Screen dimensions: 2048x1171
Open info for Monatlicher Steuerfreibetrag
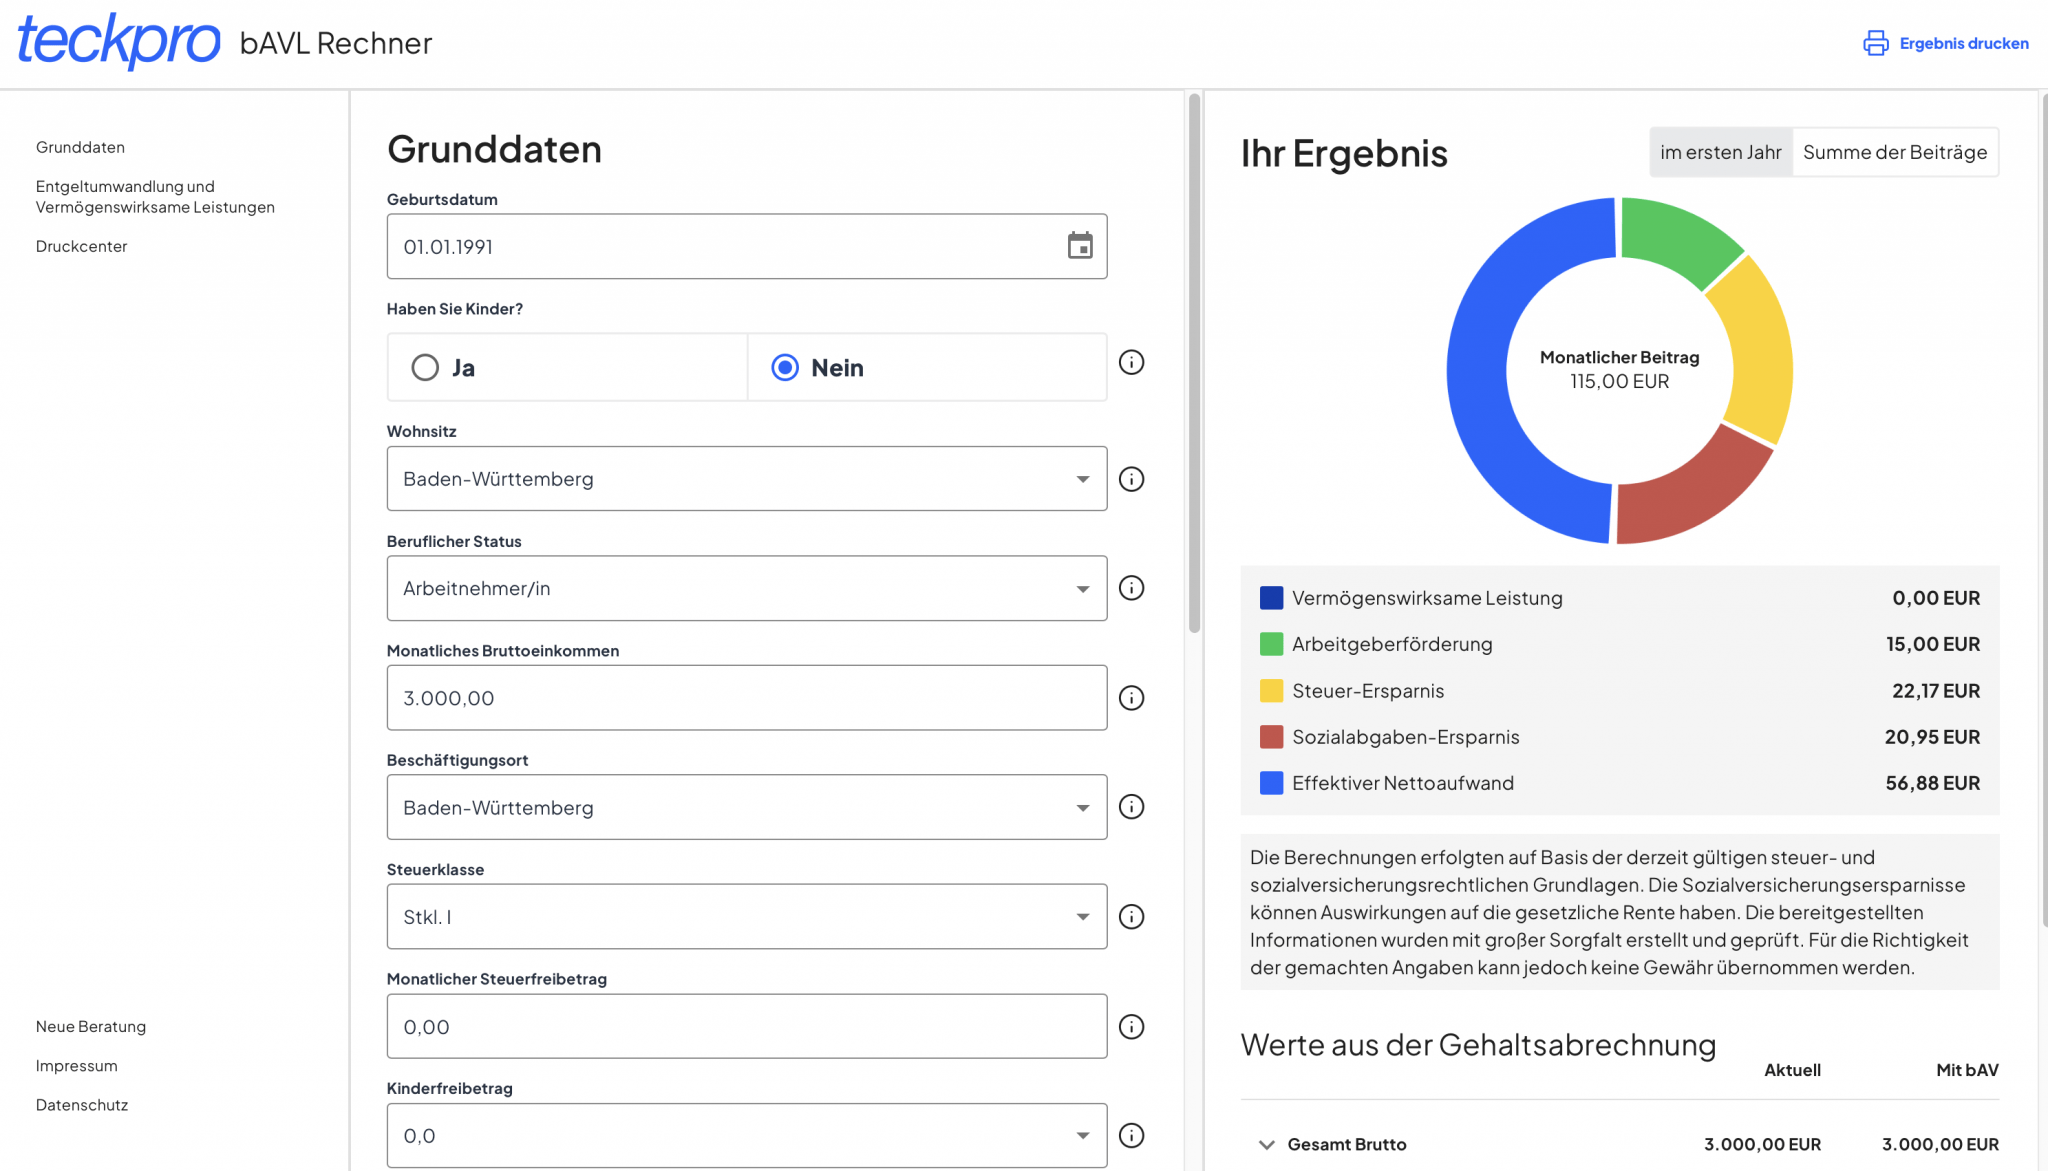click(1131, 1027)
